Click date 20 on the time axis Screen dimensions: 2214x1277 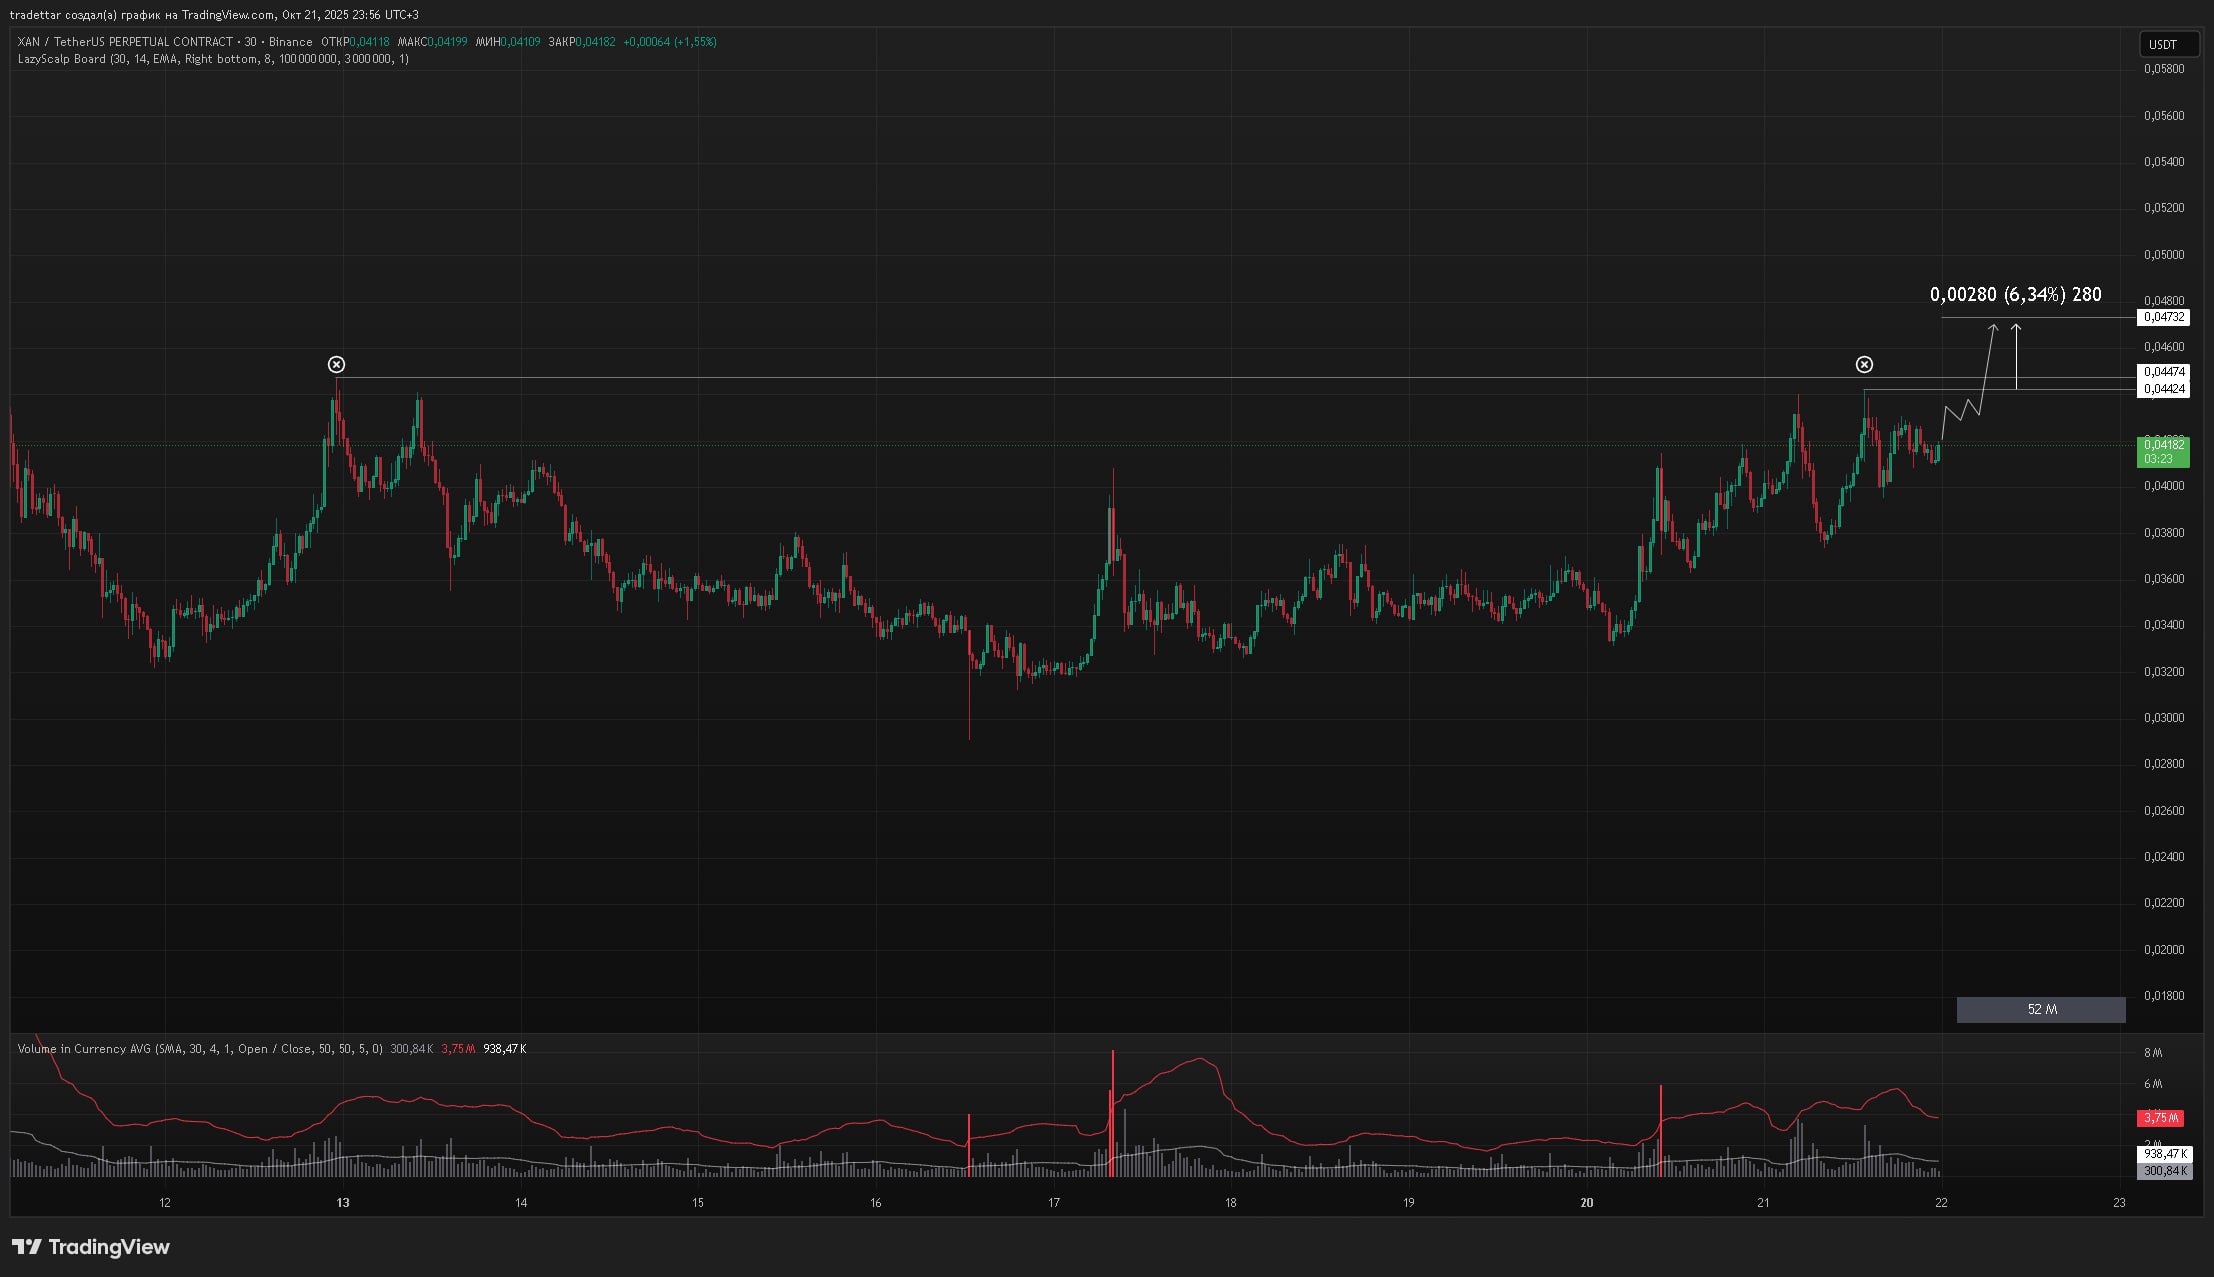coord(1586,1203)
